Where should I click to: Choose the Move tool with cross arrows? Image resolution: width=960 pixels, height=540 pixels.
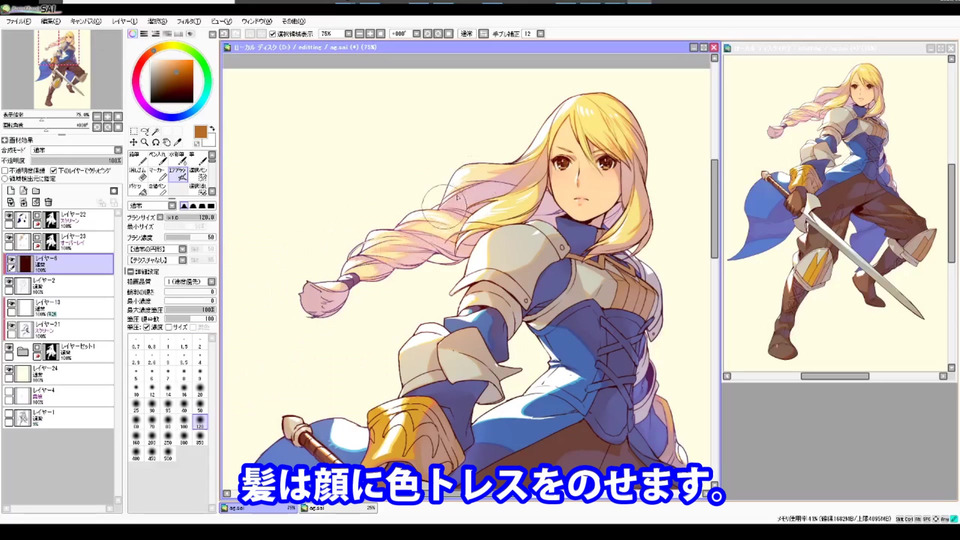pyautogui.click(x=134, y=143)
